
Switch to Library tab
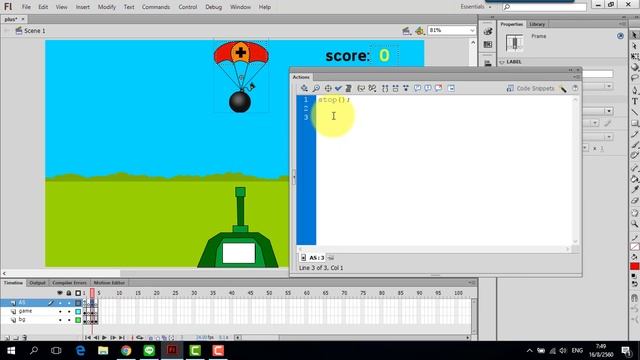pyautogui.click(x=537, y=24)
